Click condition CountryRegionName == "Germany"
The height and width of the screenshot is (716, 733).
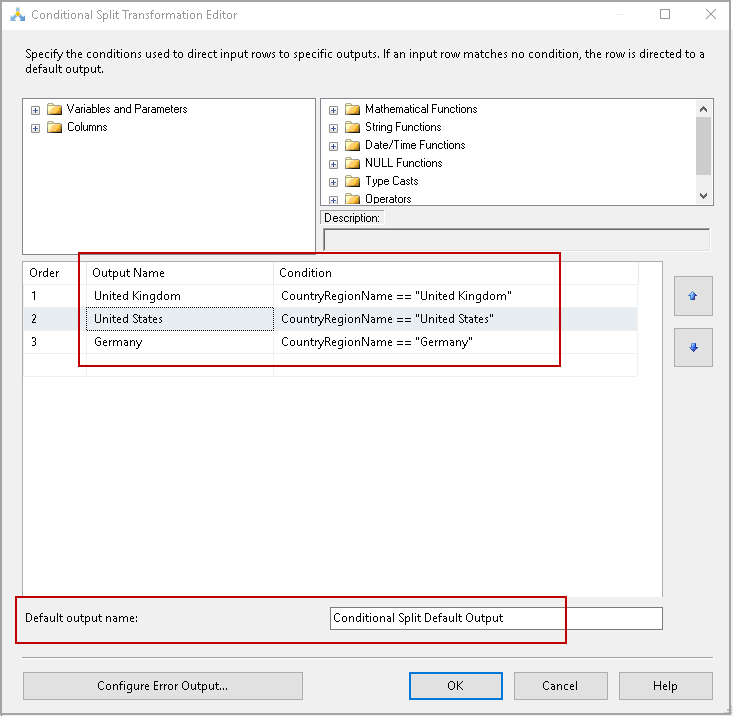pyautogui.click(x=455, y=342)
